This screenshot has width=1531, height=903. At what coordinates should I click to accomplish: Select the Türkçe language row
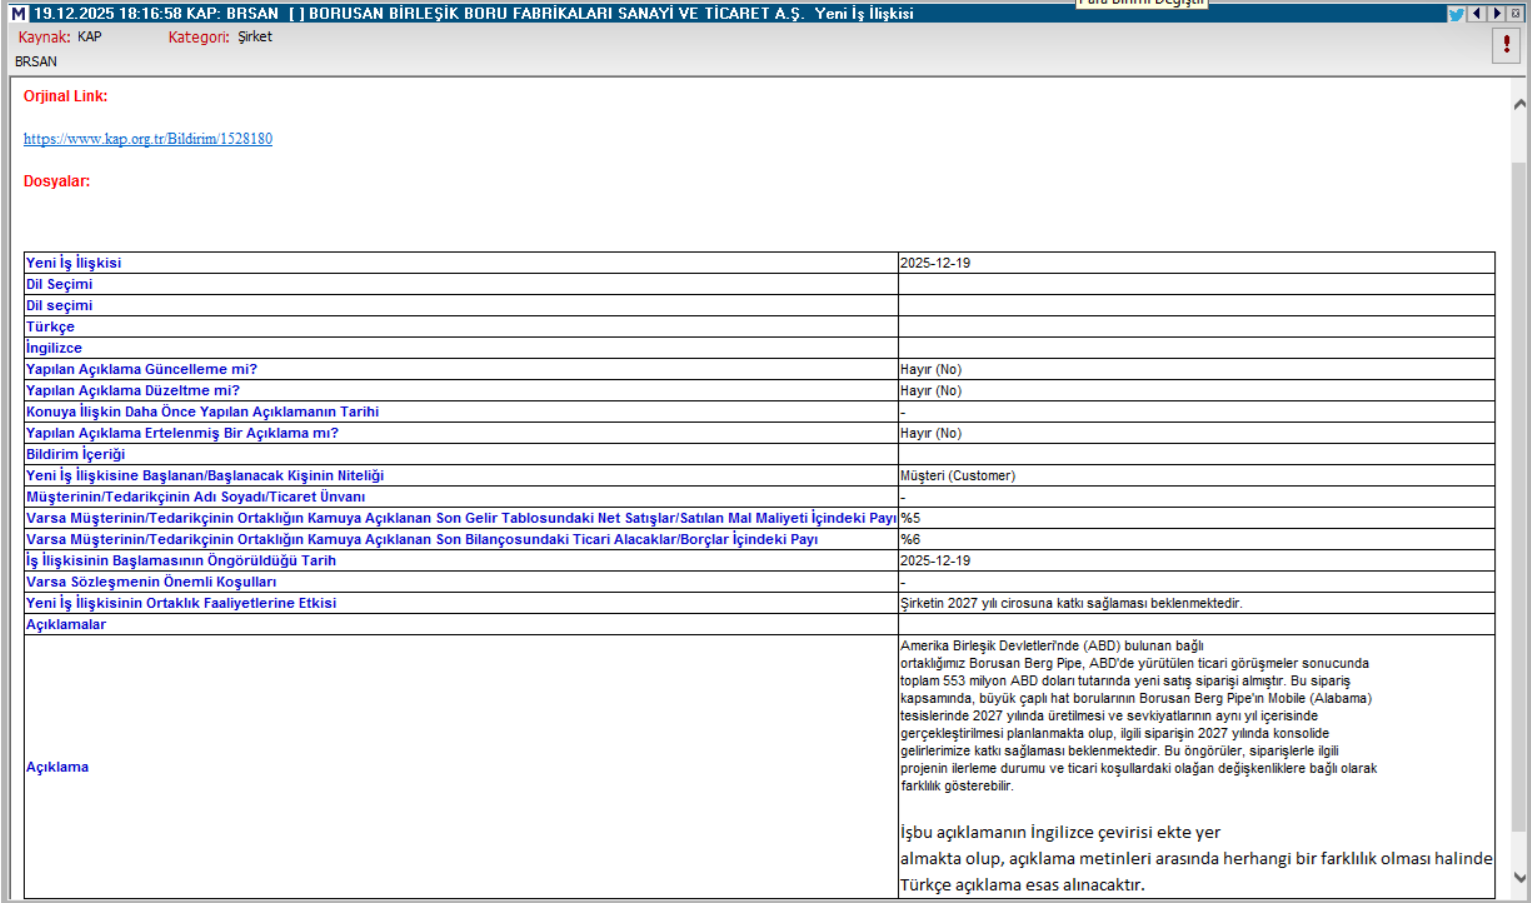click(50, 327)
